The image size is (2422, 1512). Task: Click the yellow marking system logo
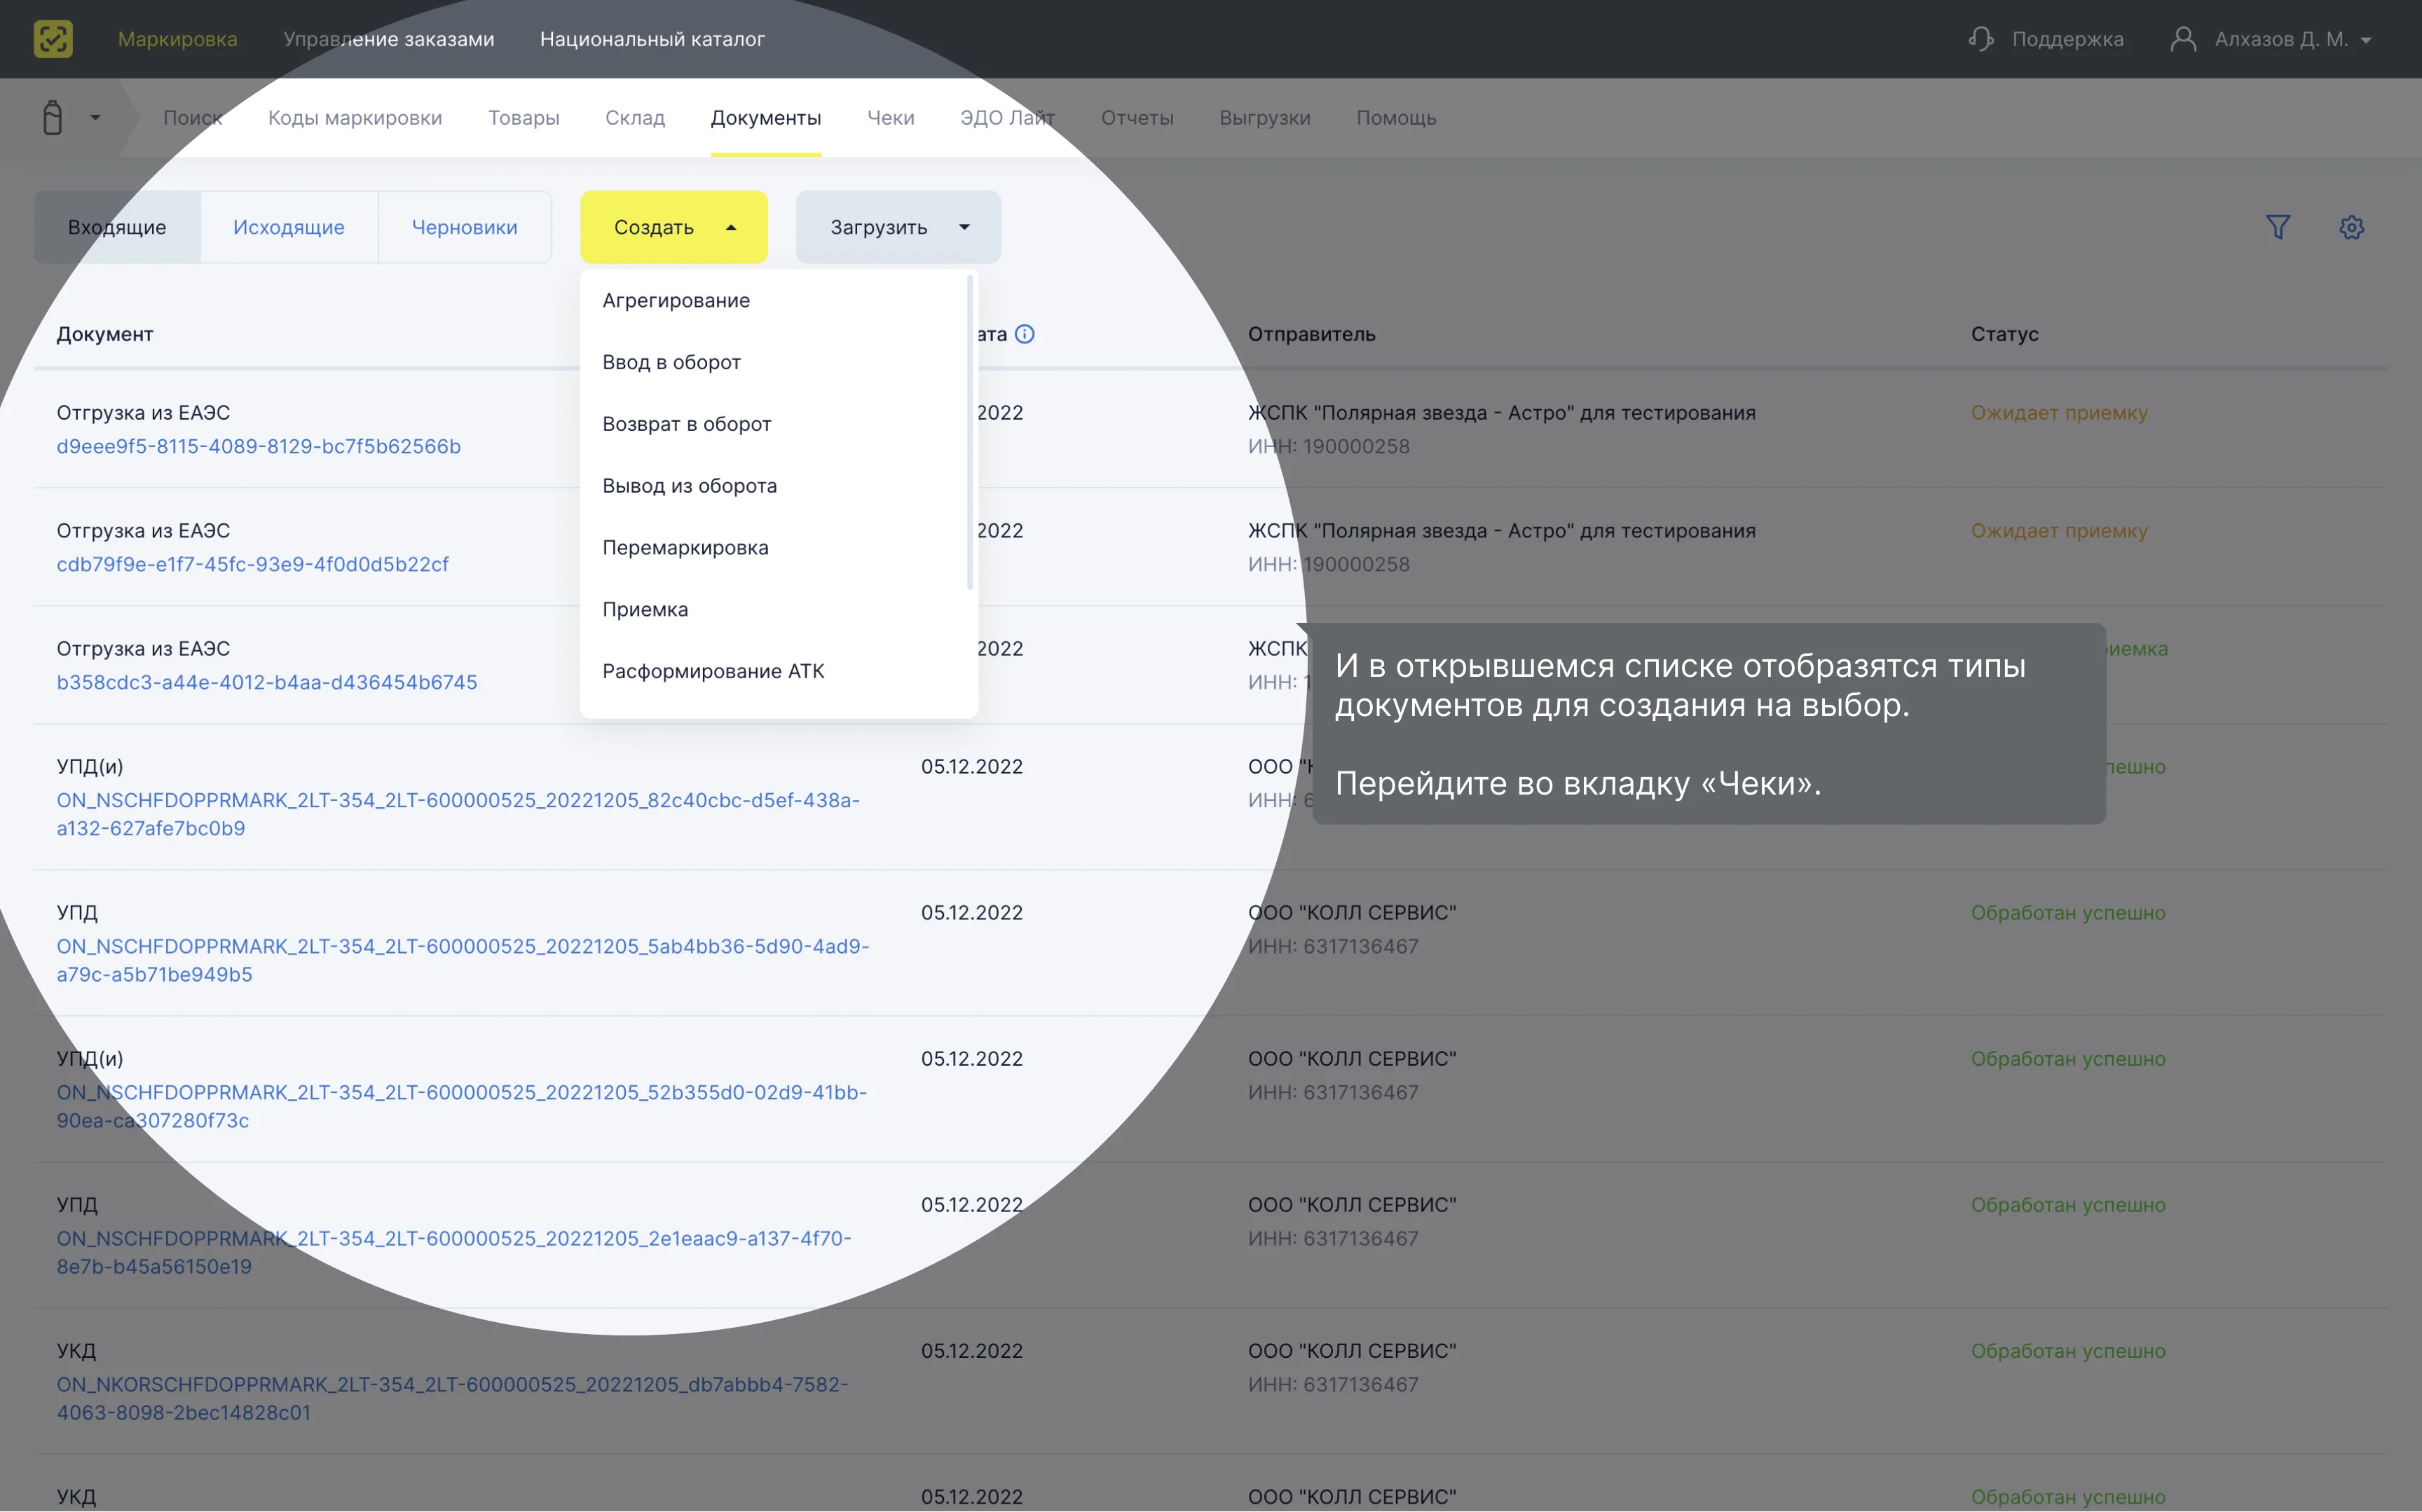click(53, 39)
